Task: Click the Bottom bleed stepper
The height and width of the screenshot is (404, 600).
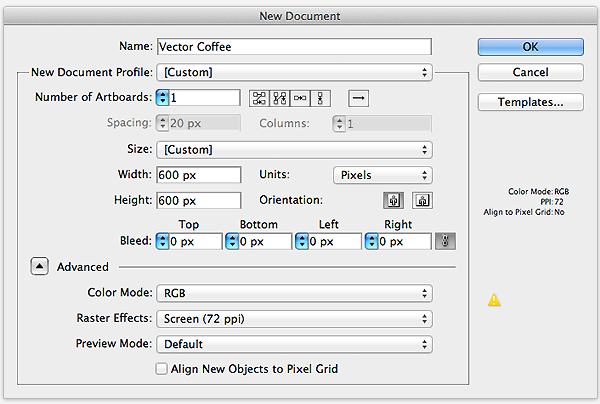Action: pyautogui.click(x=232, y=241)
